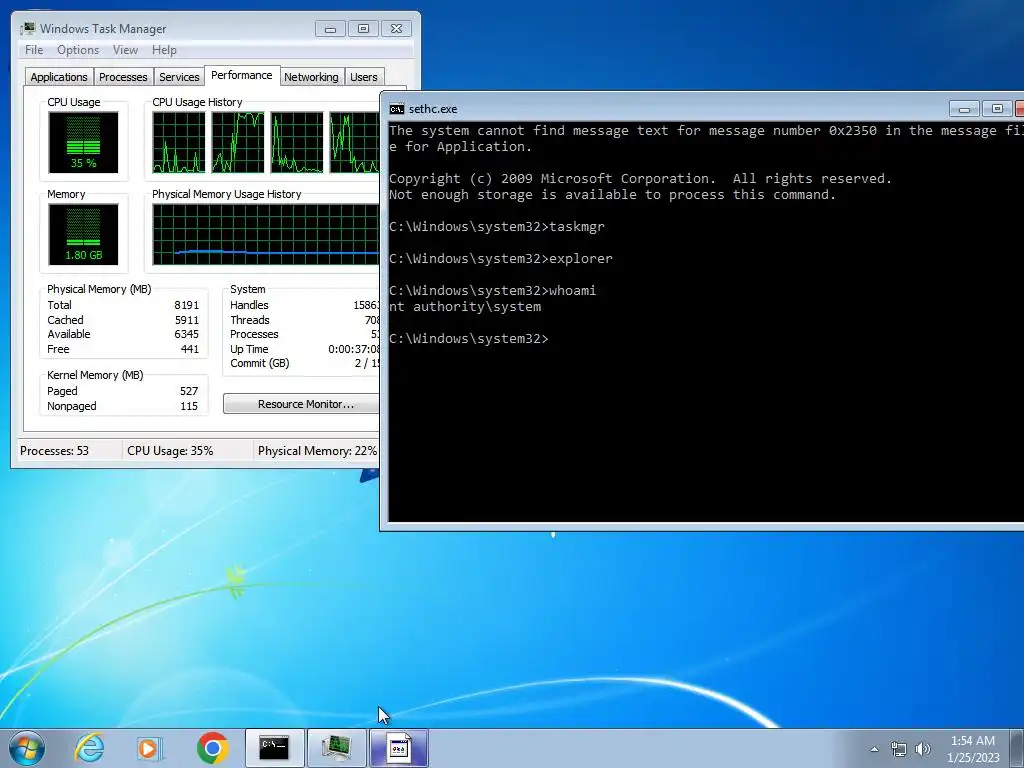Open the File menu in Task Manager
This screenshot has width=1024, height=768.
tap(34, 50)
